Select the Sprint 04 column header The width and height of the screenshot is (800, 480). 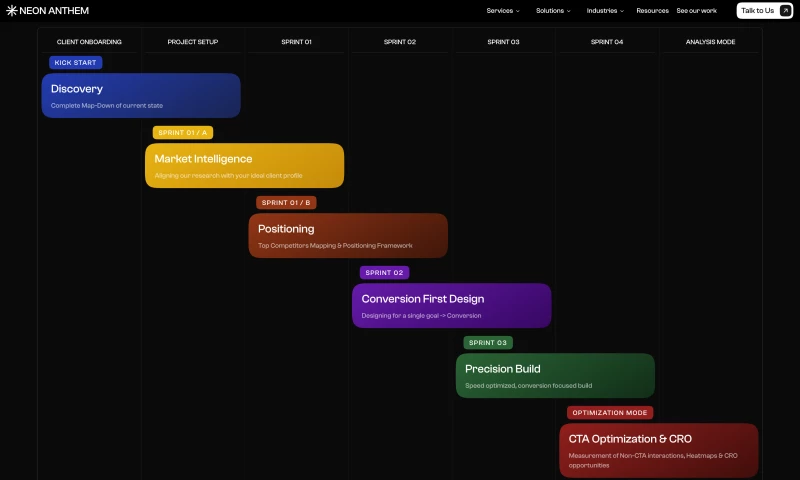607,42
